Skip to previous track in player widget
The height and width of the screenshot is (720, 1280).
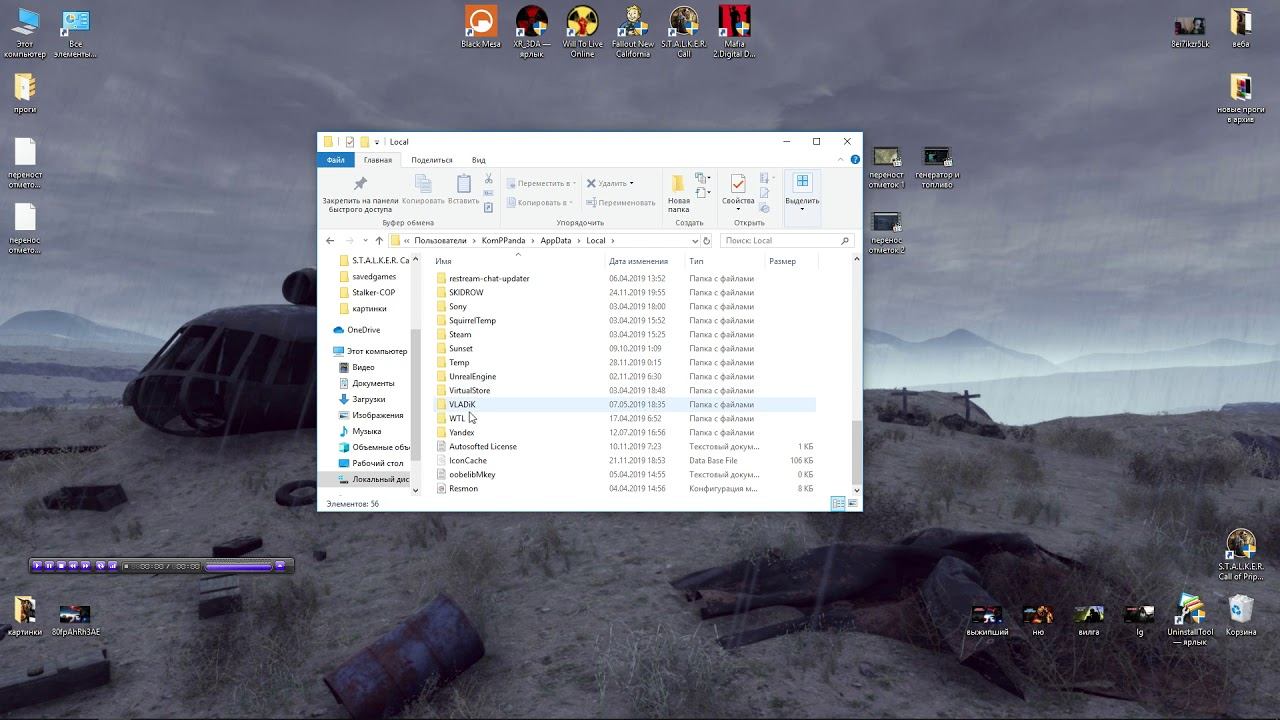pos(73,566)
